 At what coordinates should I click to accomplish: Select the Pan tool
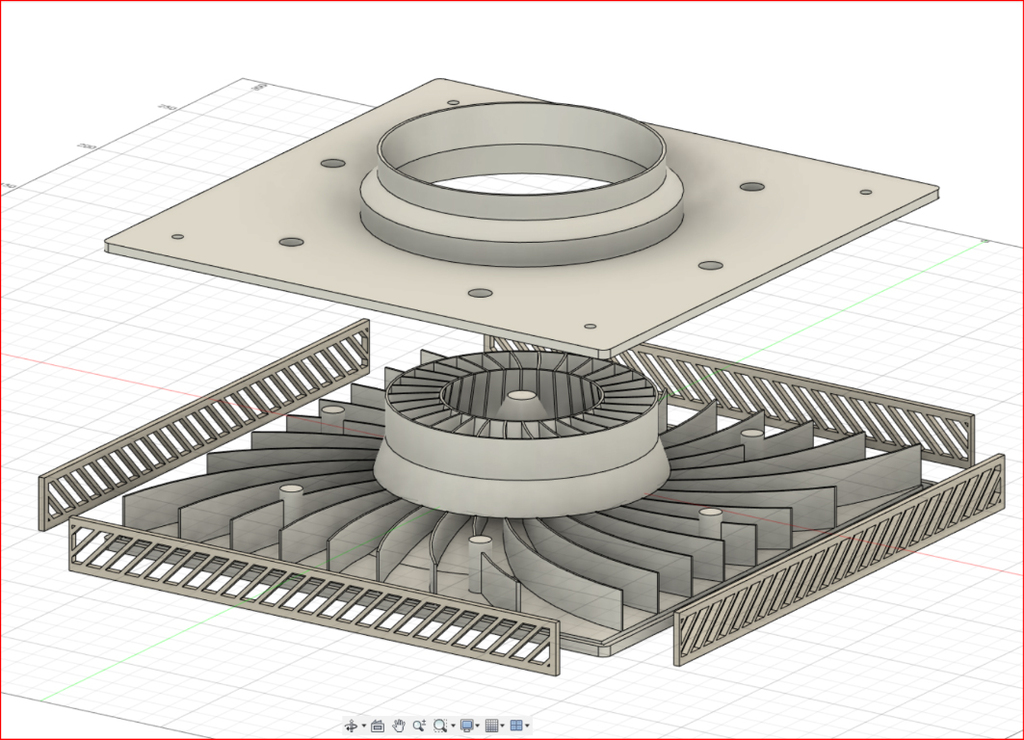(x=399, y=726)
